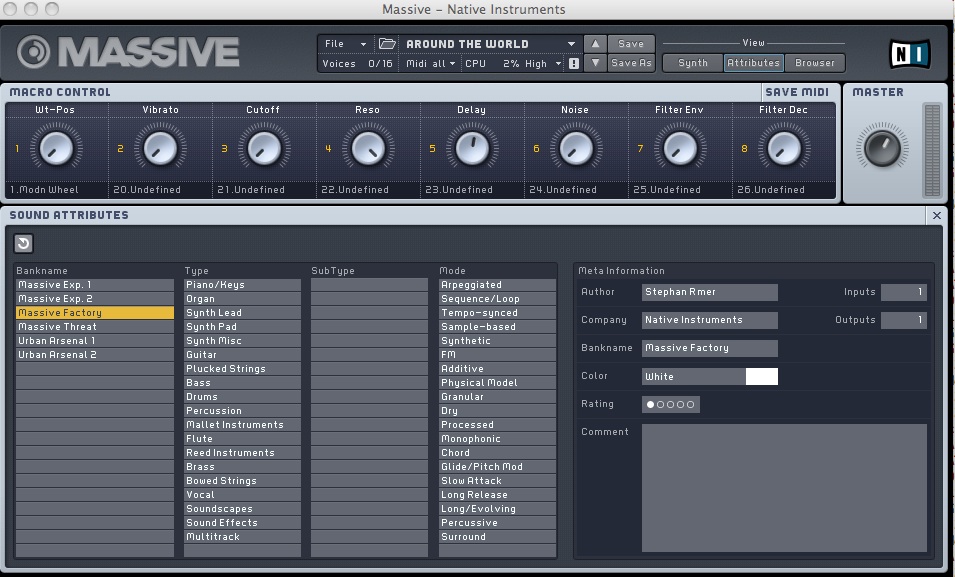Toggle the Synth Pad type

coord(242,327)
